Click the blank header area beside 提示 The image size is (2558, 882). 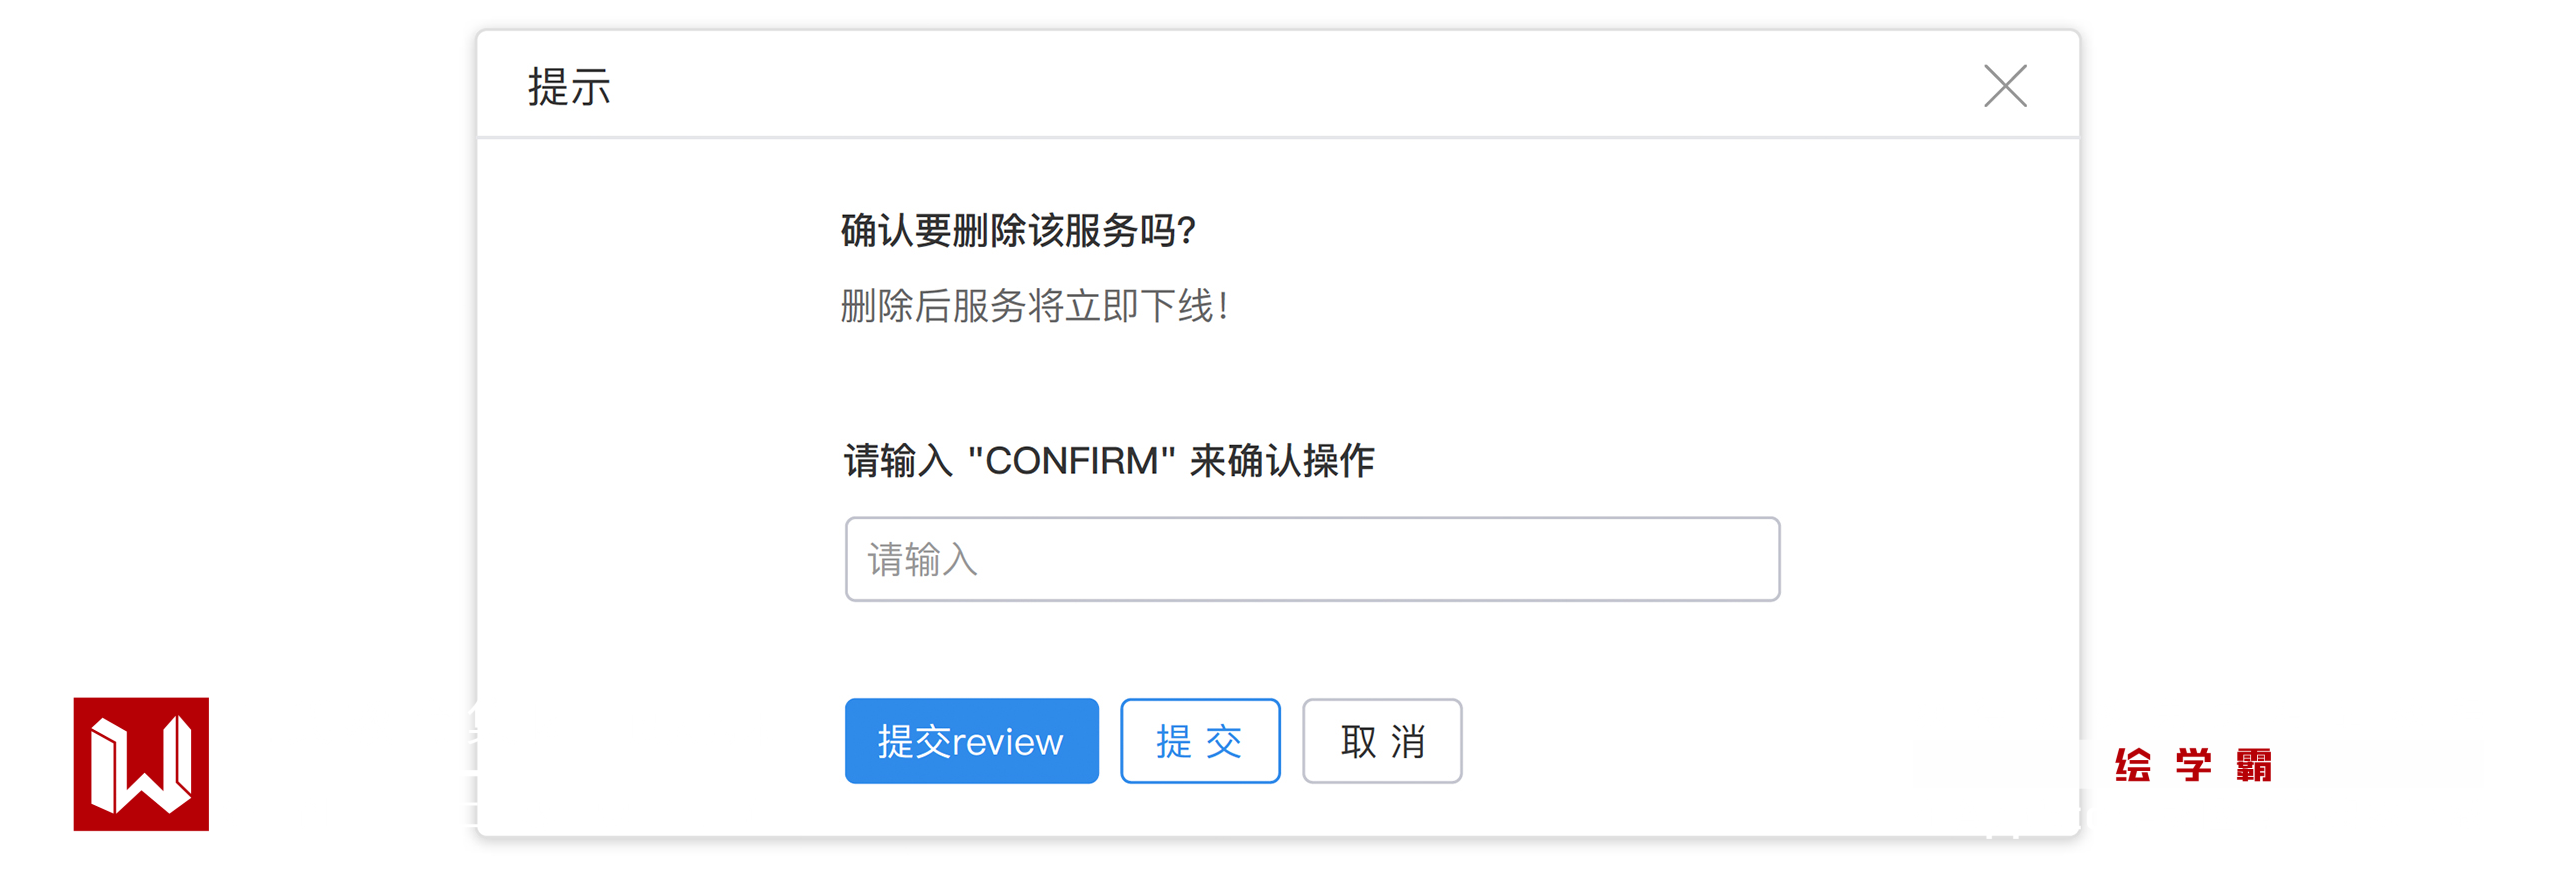pyautogui.click(x=1200, y=86)
